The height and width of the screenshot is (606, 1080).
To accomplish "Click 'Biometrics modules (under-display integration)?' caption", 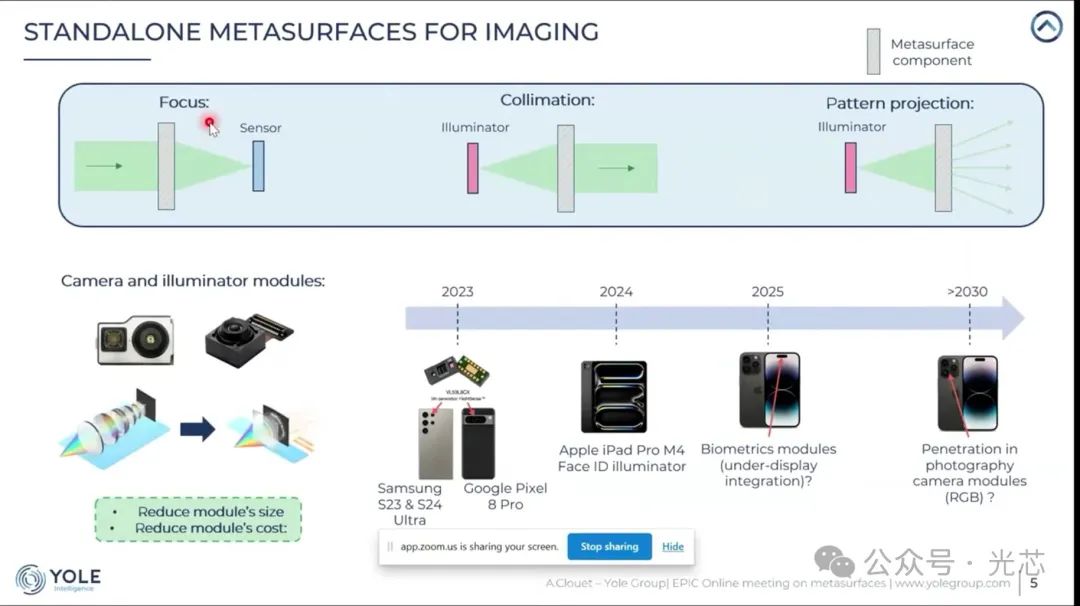I will [768, 465].
